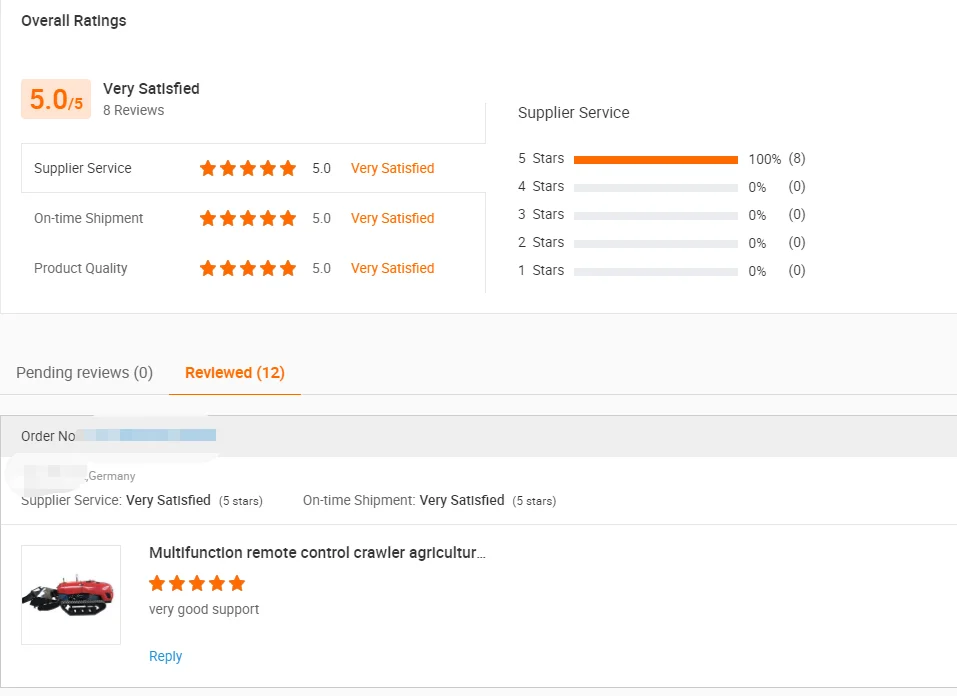This screenshot has height=696, width=957.
Task: Click the 5.0/5 overall score badge
Action: click(56, 99)
